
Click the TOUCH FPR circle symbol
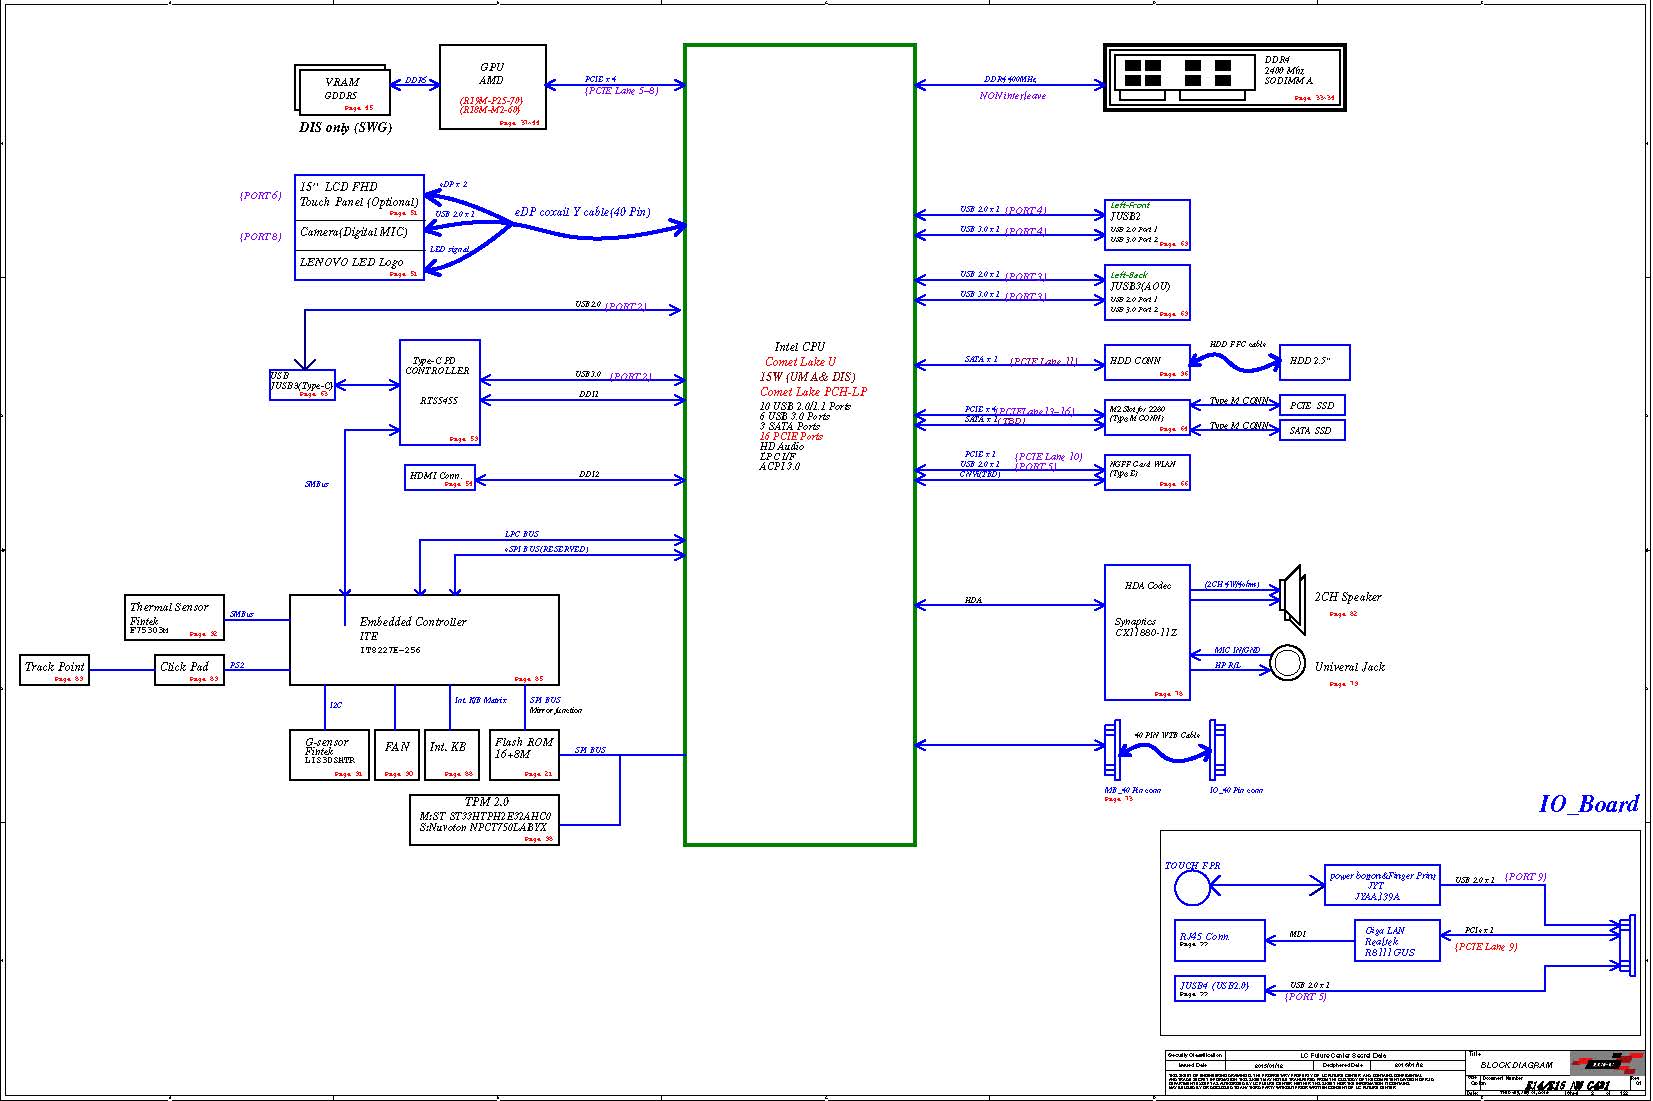[x=1192, y=887]
